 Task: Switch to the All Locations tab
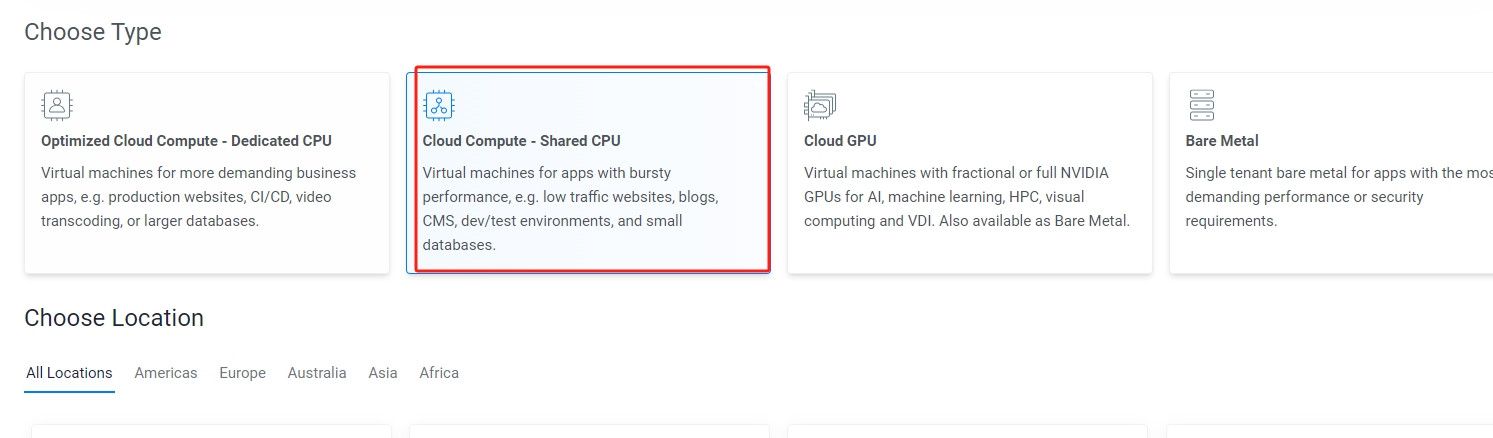pyautogui.click(x=69, y=373)
